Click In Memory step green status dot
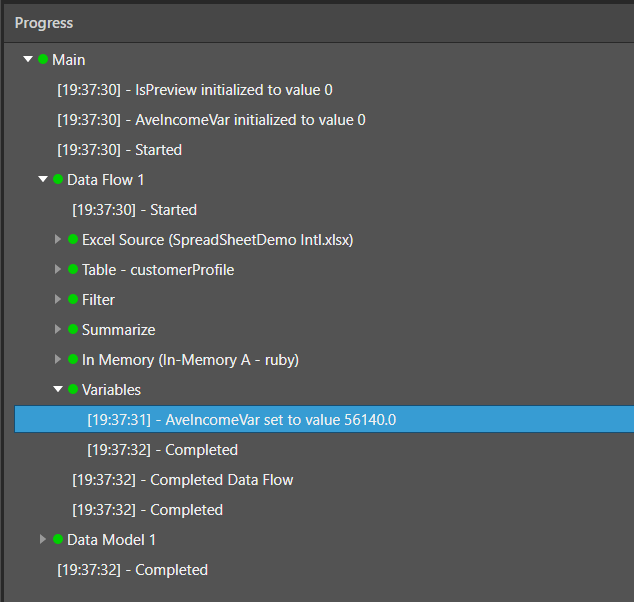This screenshot has width=634, height=602. tap(73, 360)
